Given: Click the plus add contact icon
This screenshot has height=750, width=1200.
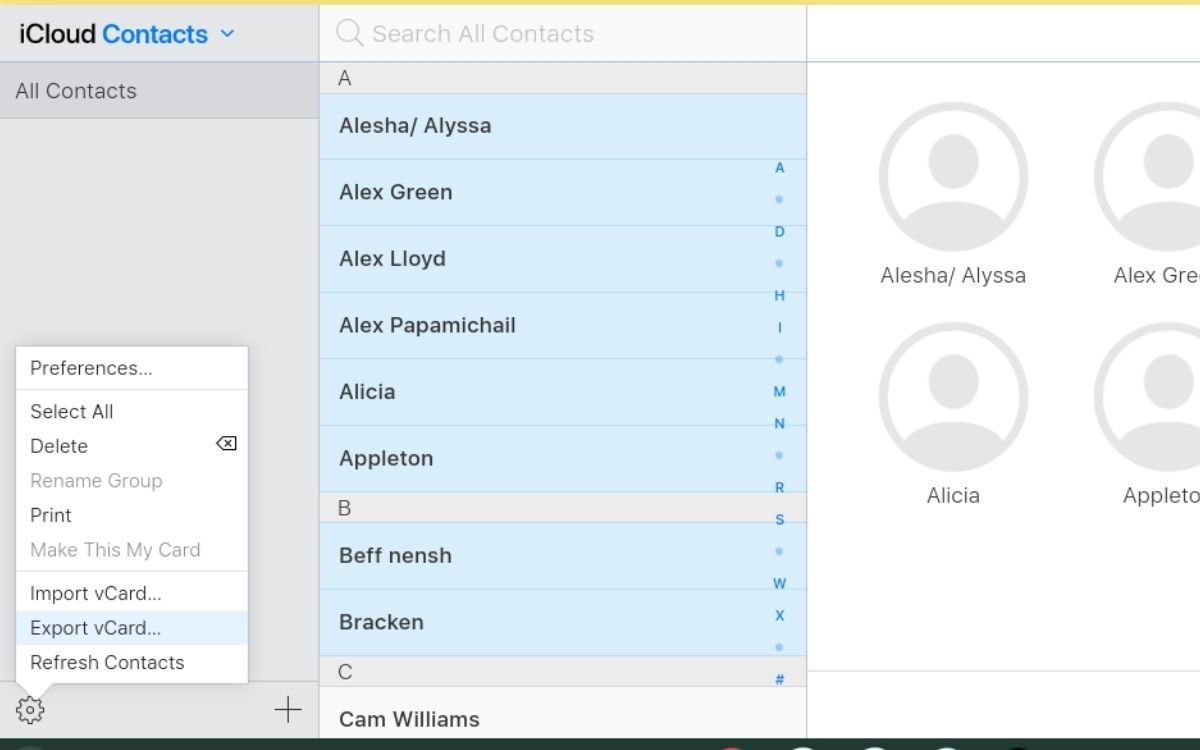Looking at the screenshot, I should (x=288, y=710).
